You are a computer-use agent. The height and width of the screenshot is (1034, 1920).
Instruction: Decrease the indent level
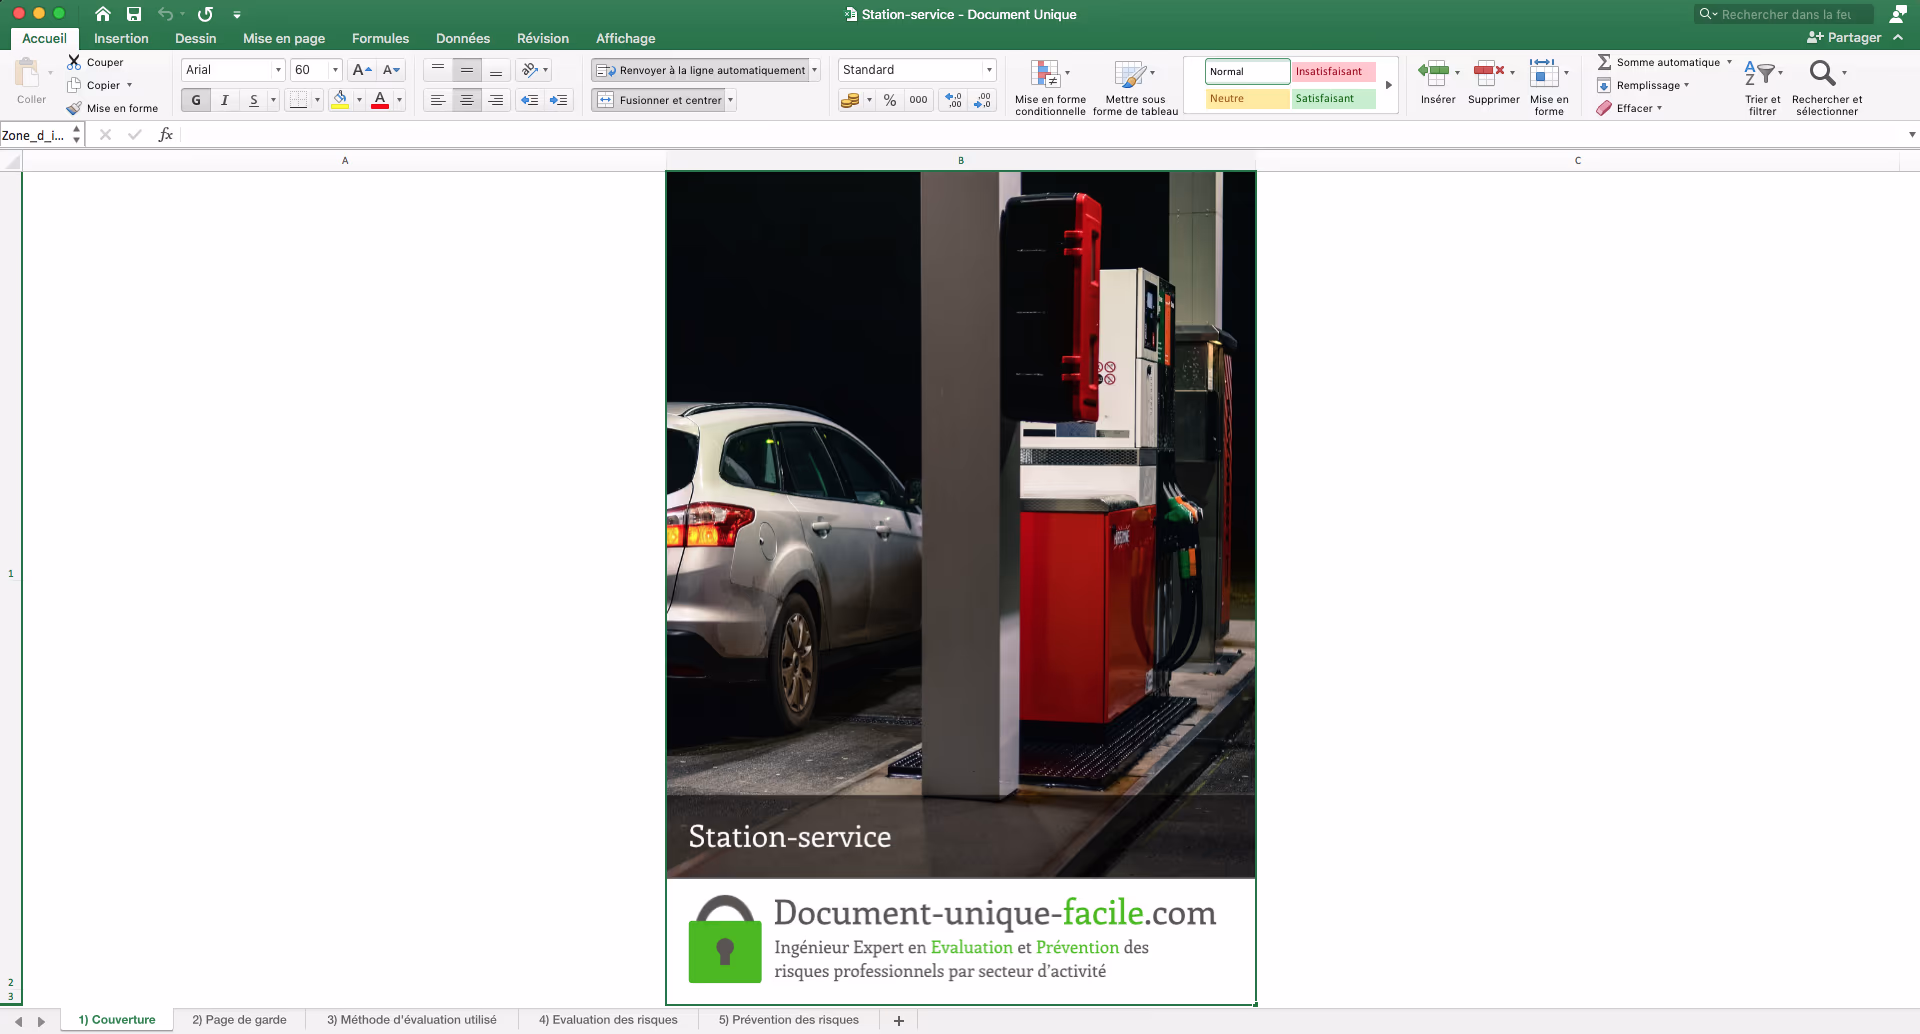[529, 100]
